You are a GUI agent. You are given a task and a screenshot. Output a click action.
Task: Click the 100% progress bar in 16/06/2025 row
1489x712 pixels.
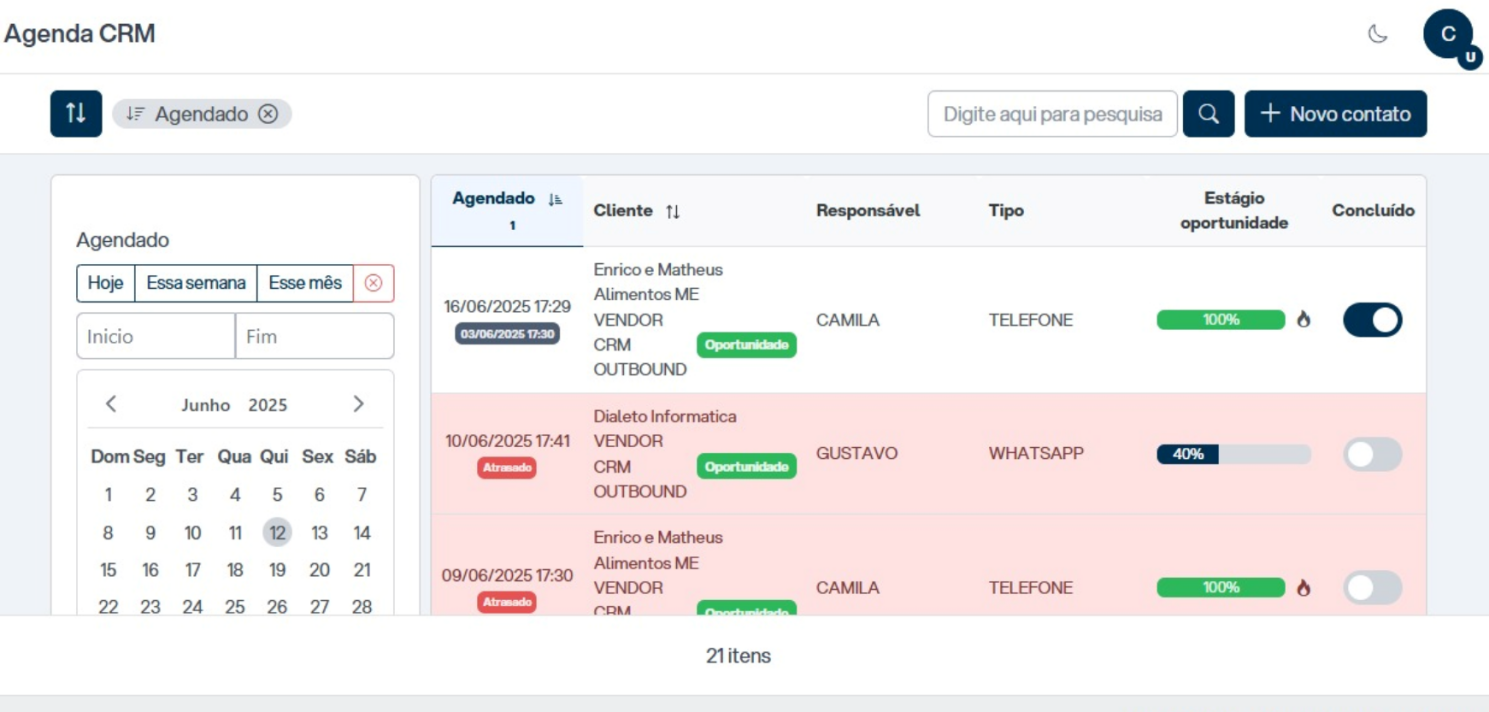pyautogui.click(x=1221, y=320)
